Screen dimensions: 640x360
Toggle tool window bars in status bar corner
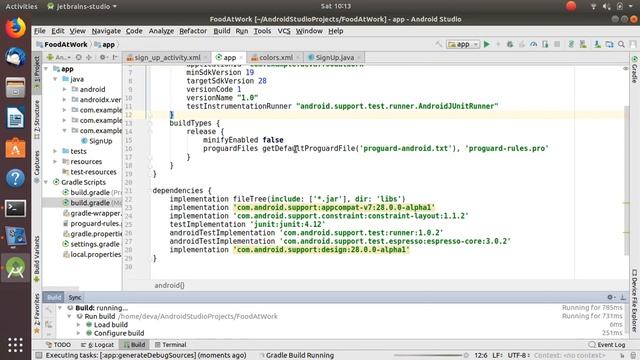[39, 356]
